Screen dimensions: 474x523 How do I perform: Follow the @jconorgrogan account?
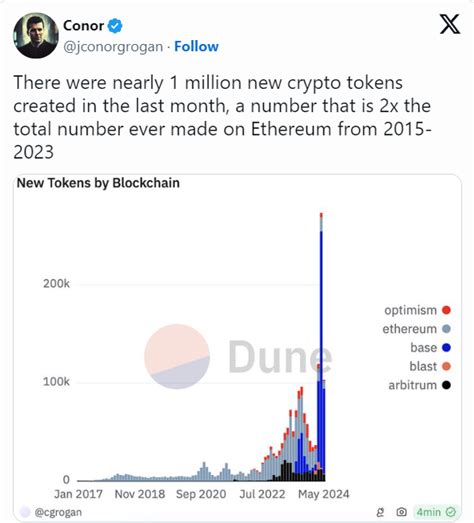pyautogui.click(x=196, y=46)
